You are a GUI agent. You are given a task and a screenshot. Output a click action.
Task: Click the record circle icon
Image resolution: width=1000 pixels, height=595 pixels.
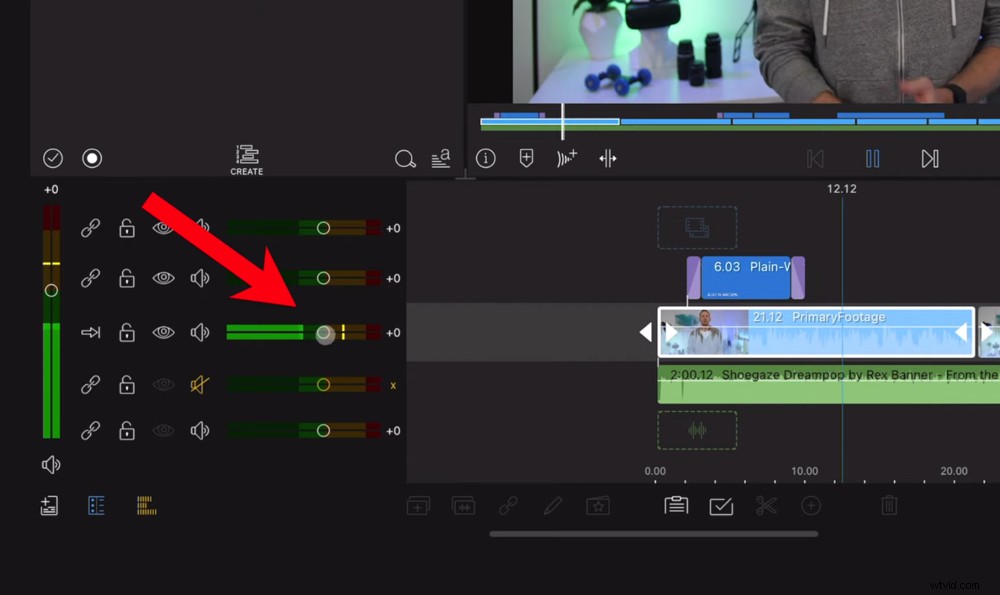pos(91,157)
